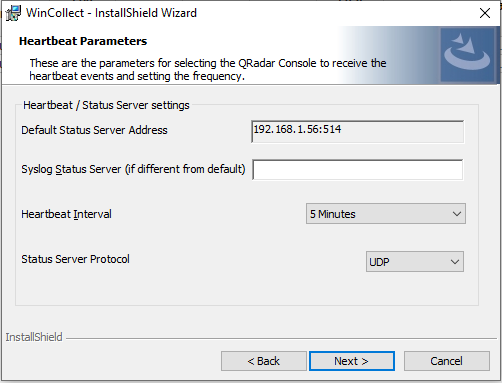The width and height of the screenshot is (502, 383).
Task: Click the Heartbeat Interval label
Action: click(x=66, y=214)
